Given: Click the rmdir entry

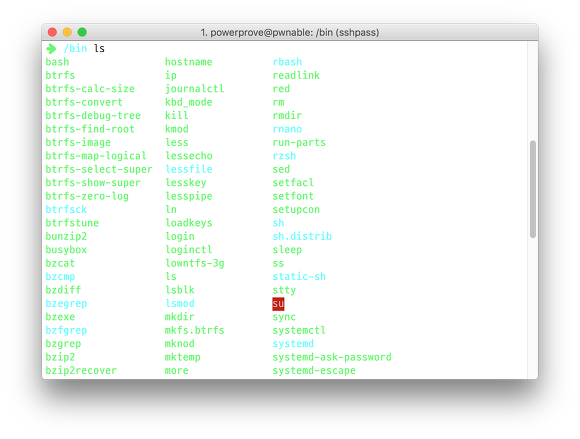Looking at the screenshot, I should coord(287,115).
